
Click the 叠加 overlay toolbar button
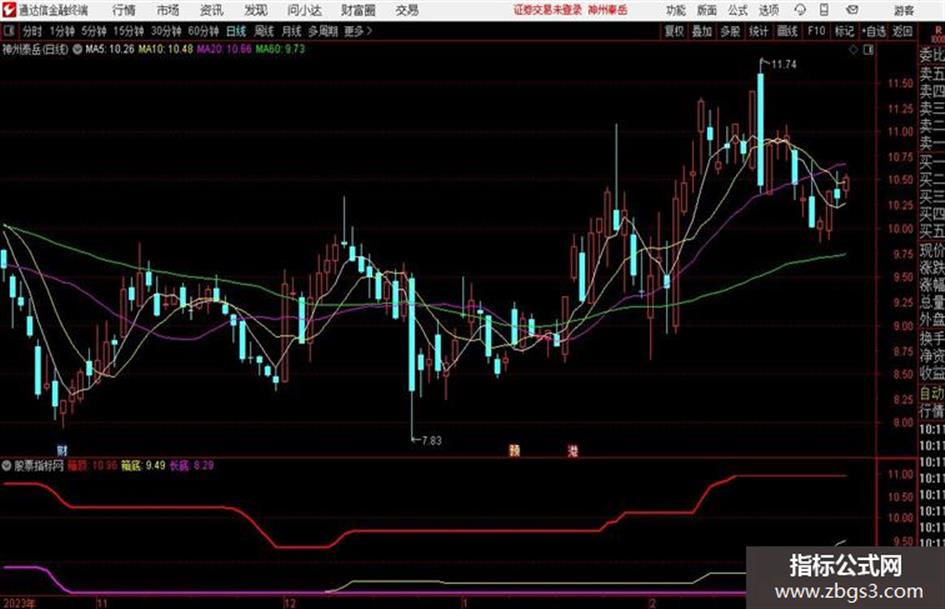tap(702, 31)
